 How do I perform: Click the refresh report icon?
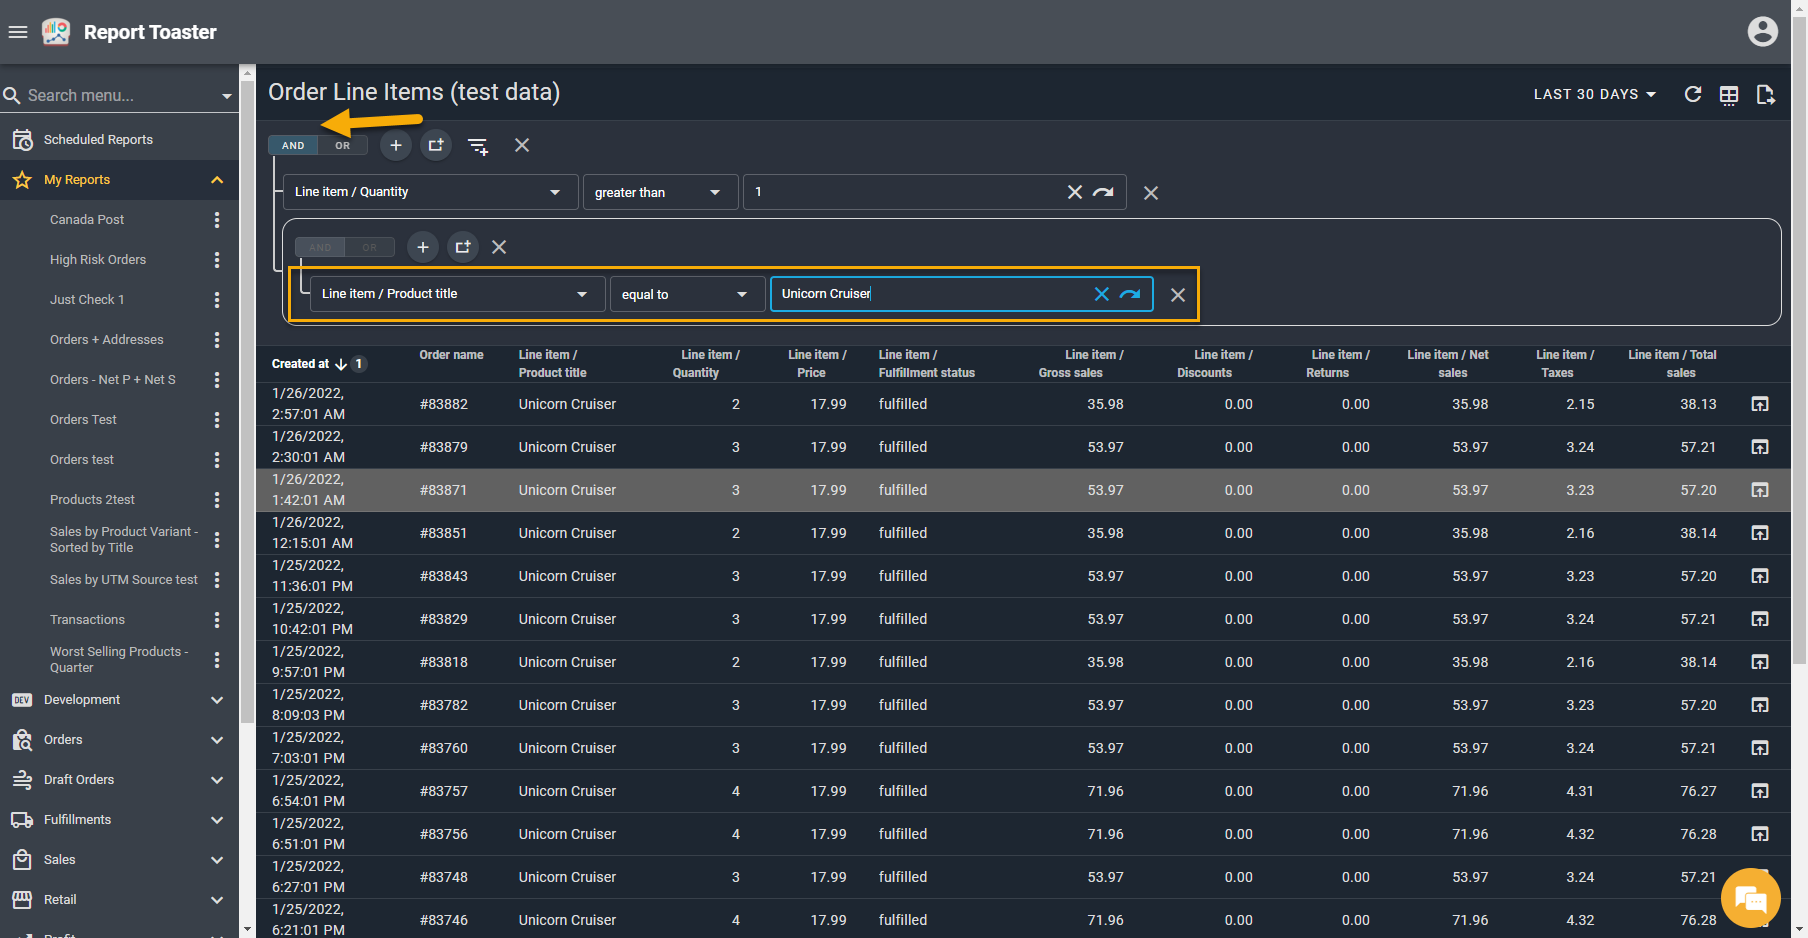[x=1693, y=94]
